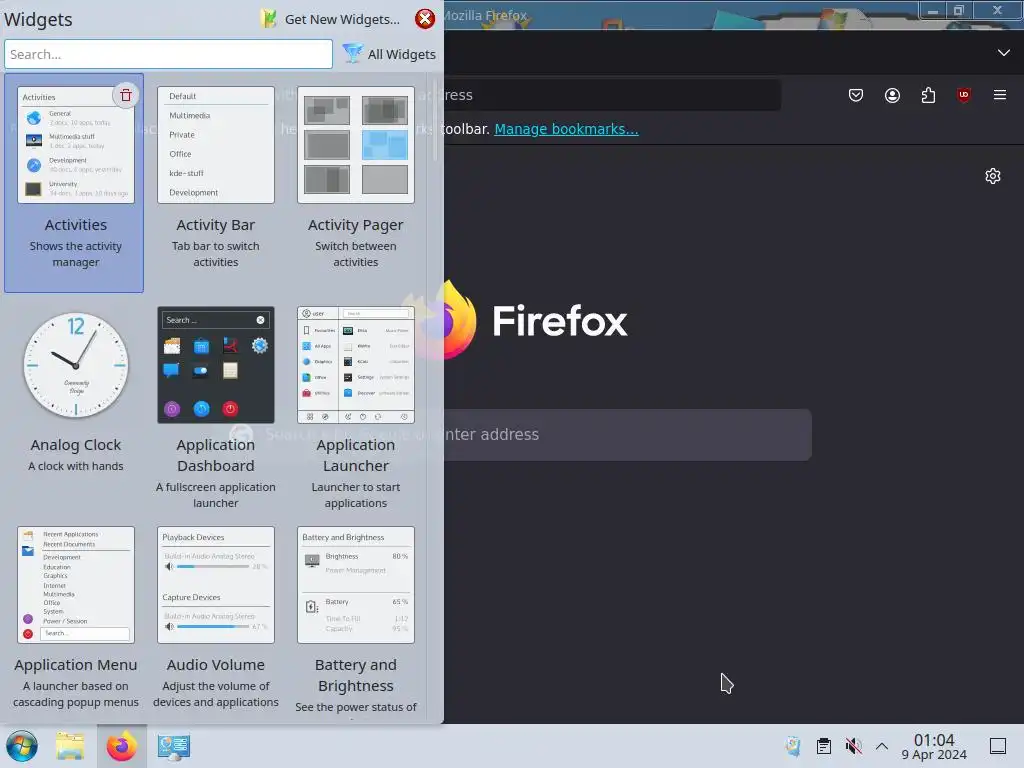1024x768 pixels.
Task: Minimize the Mozilla Firefox window
Action: click(x=933, y=10)
